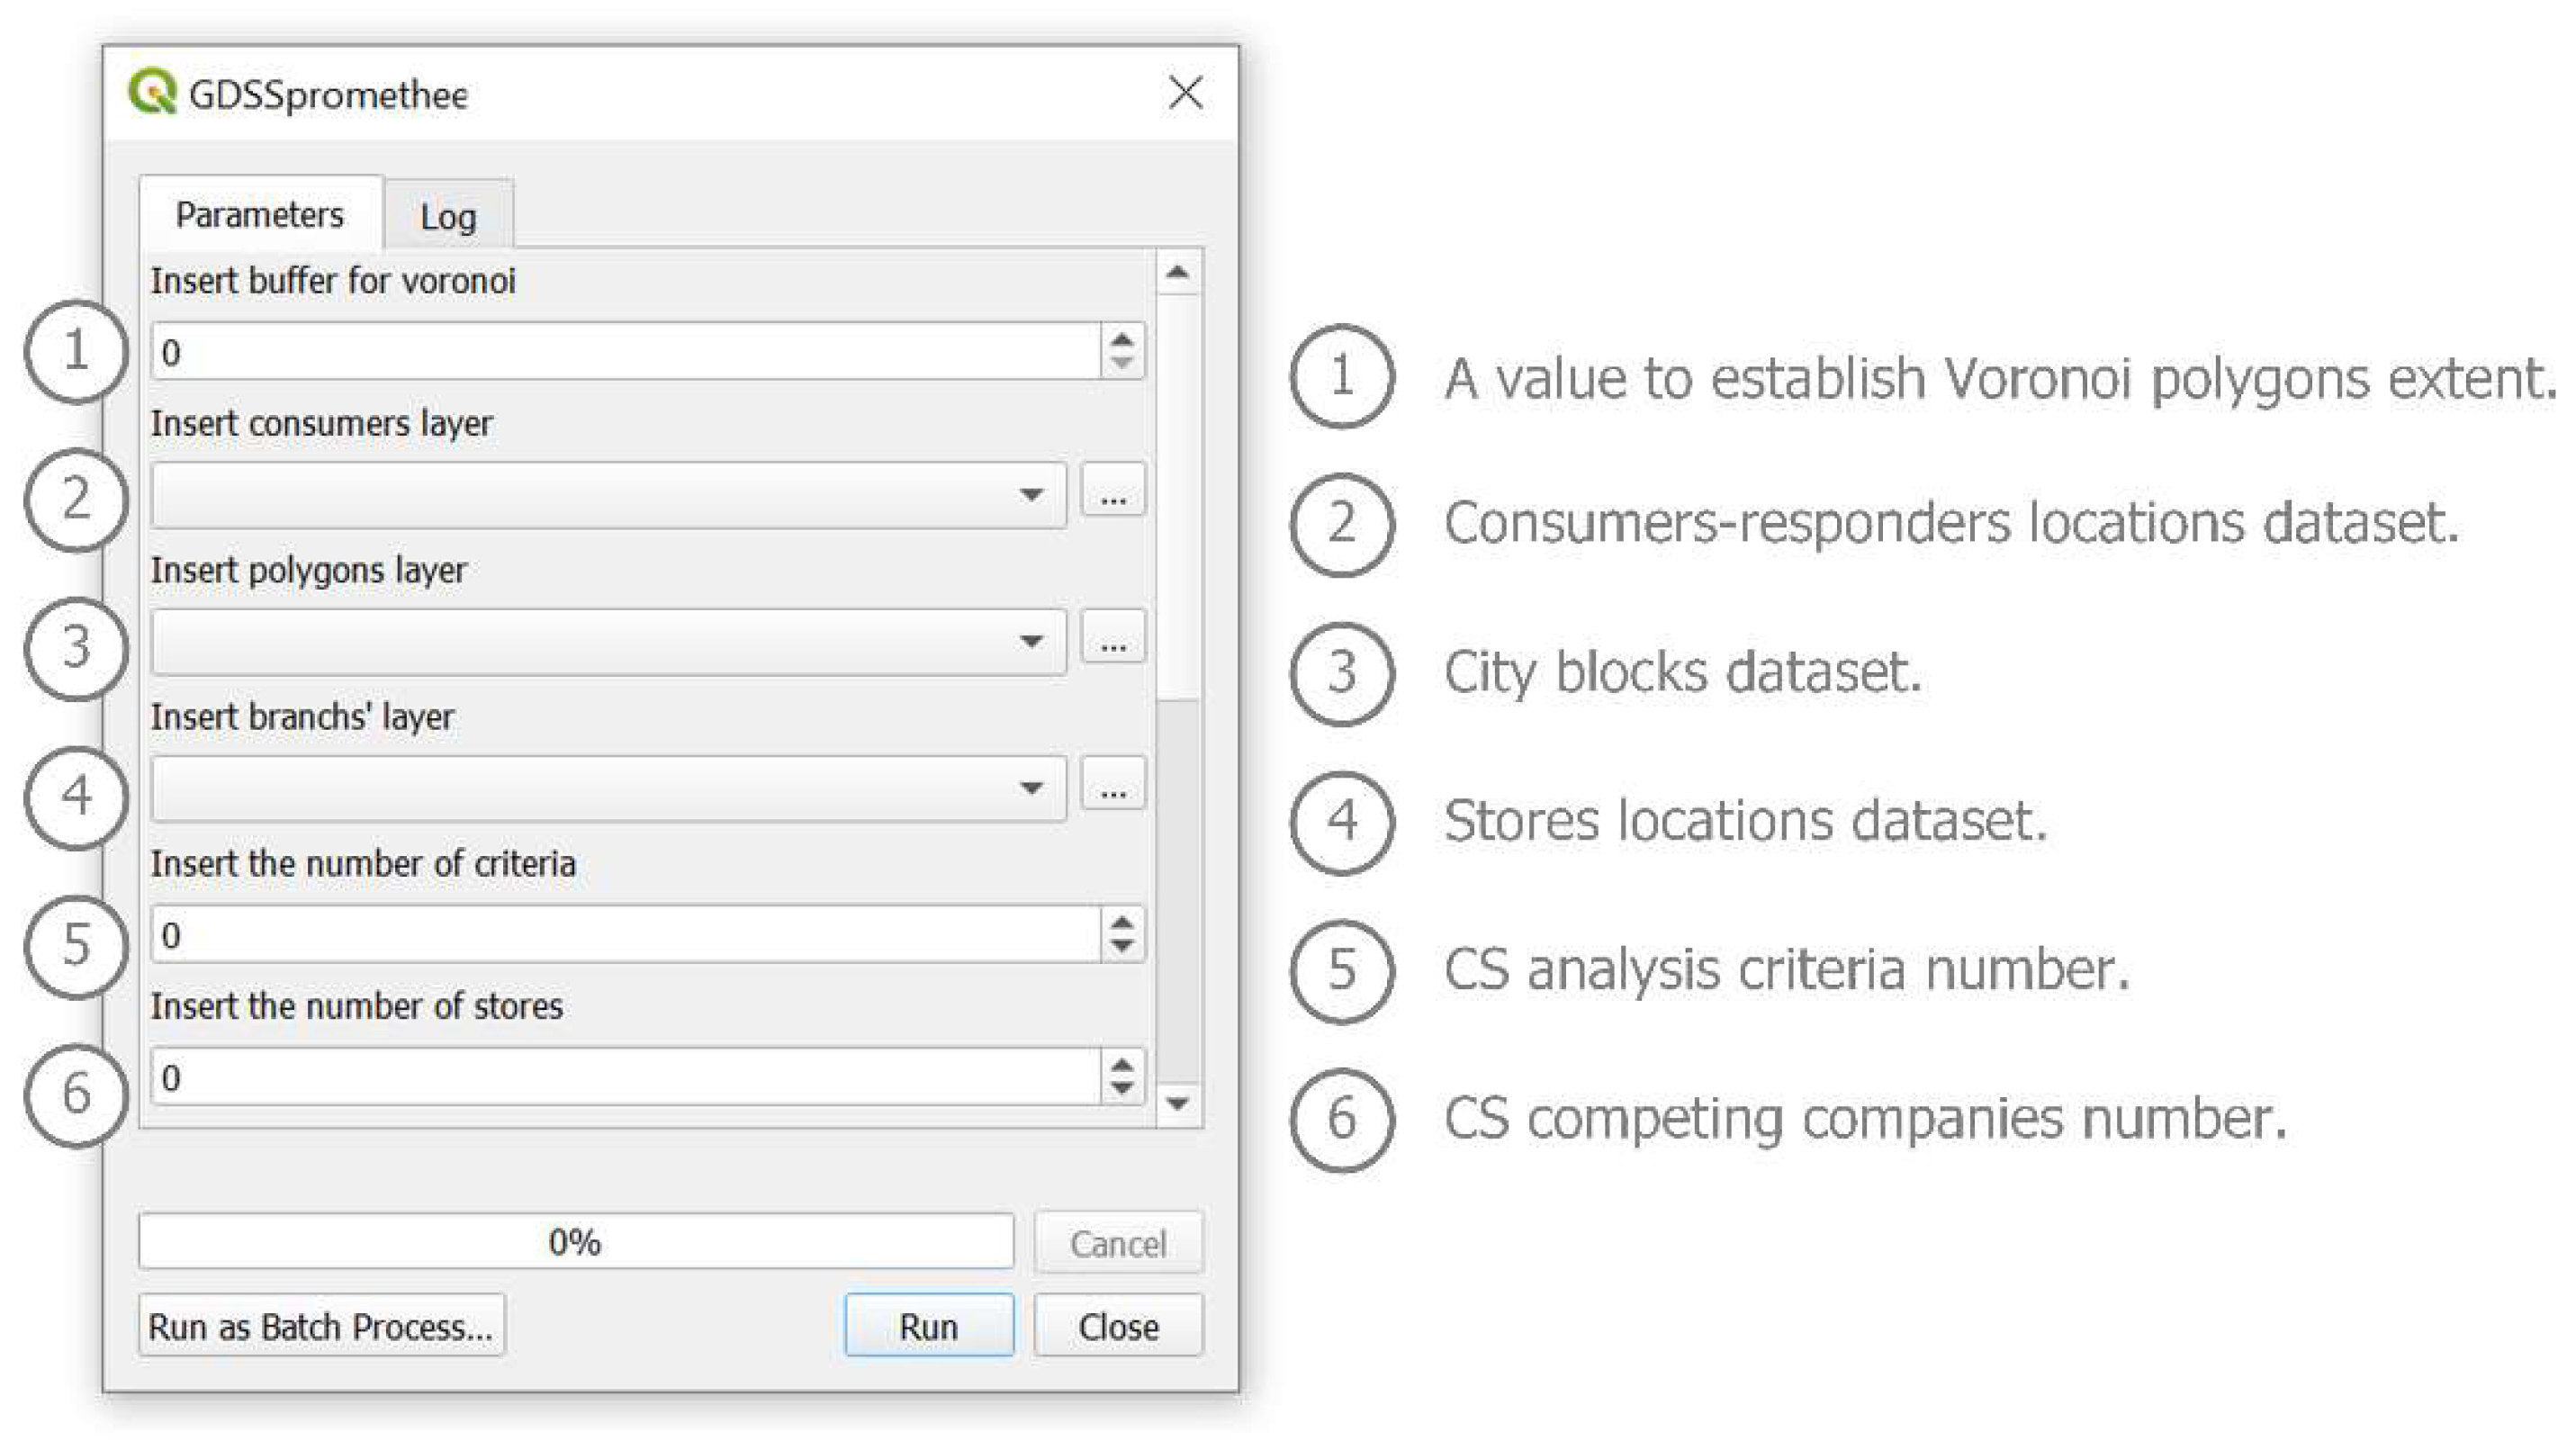Select the Parameters tab
This screenshot has height=1450, width=2576.
(x=260, y=214)
